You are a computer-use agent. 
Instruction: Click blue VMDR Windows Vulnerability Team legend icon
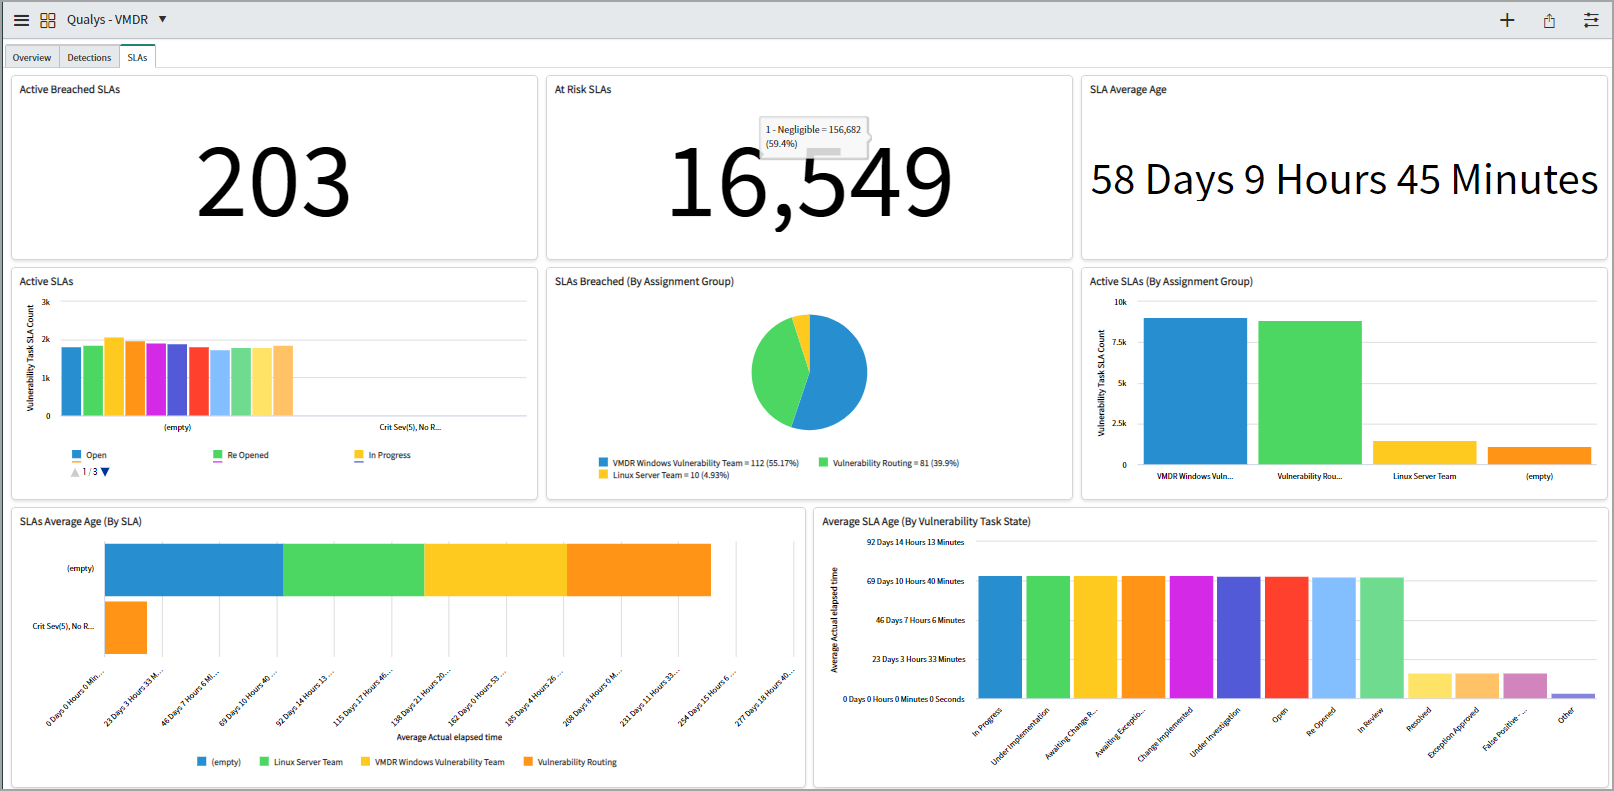tap(603, 463)
